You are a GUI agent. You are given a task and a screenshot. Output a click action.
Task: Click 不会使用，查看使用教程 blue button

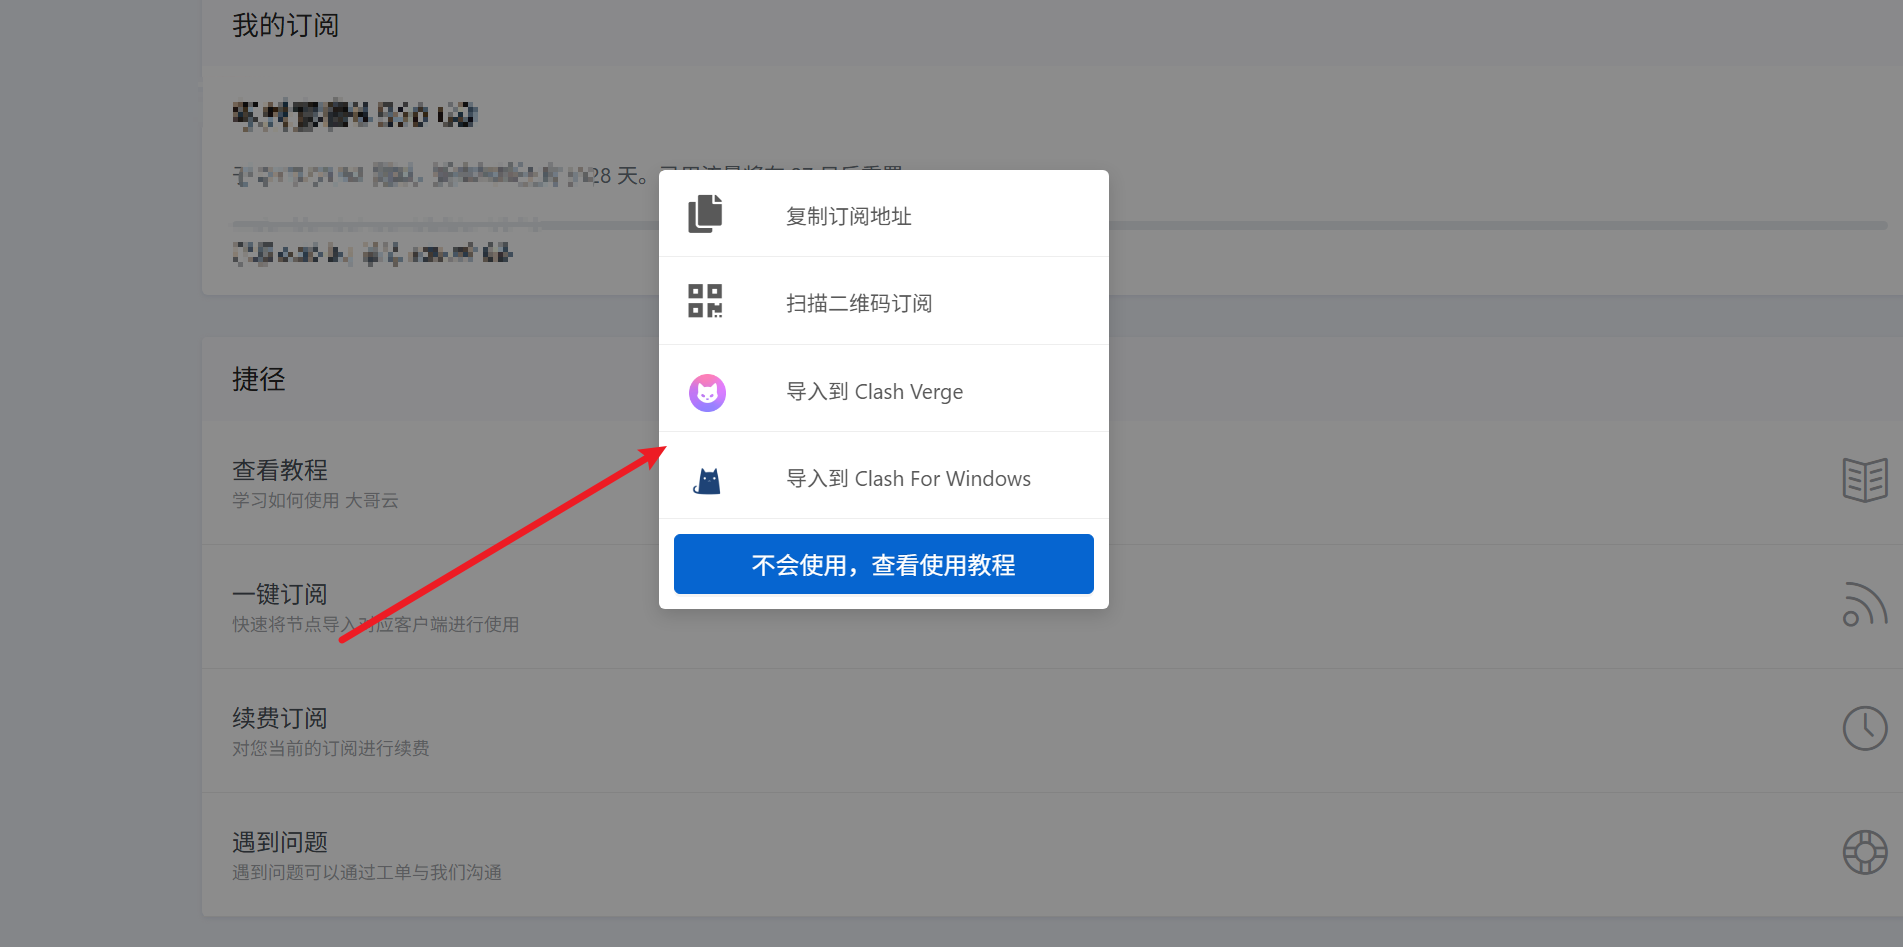click(x=884, y=564)
